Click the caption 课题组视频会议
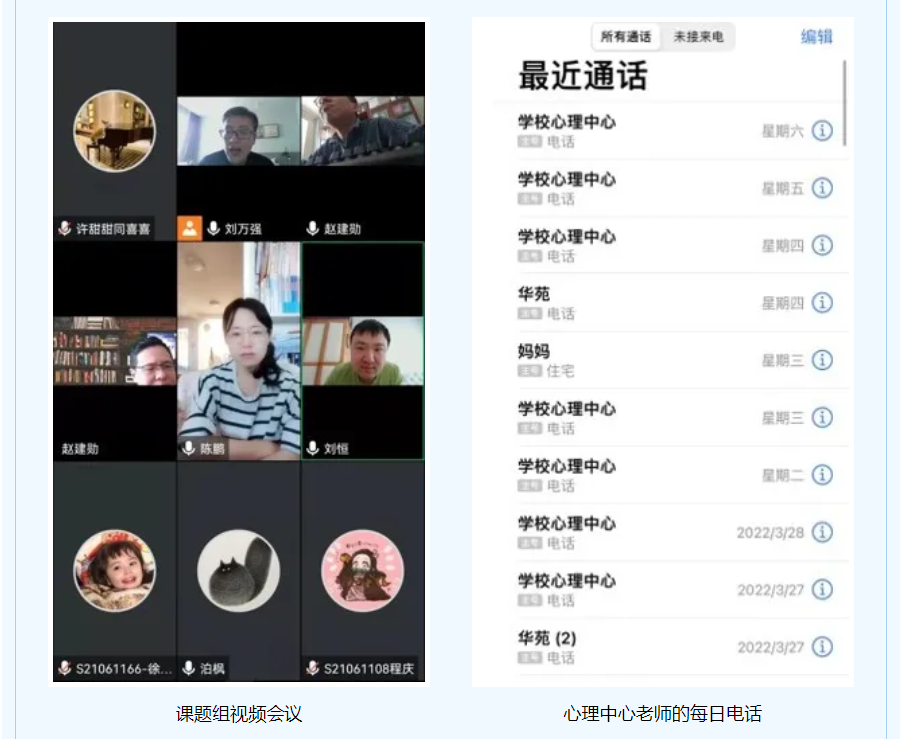This screenshot has width=904, height=739. pos(239,714)
